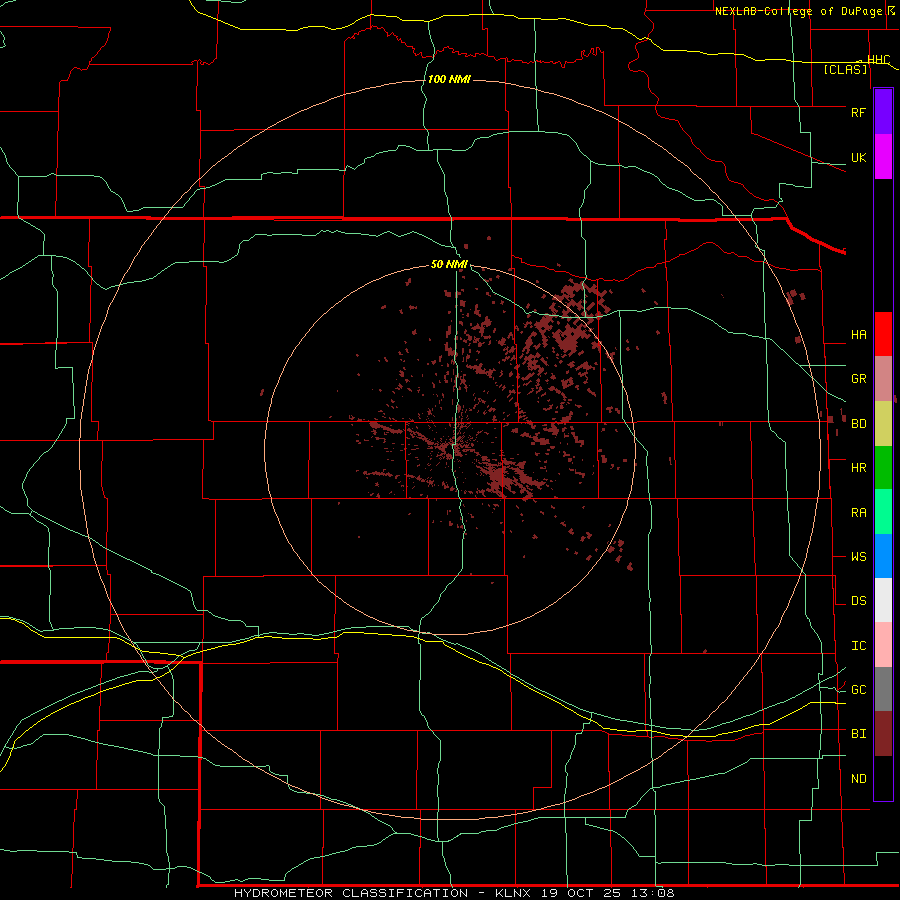The height and width of the screenshot is (900, 900).
Task: Click the RF purple legend swatch
Action: 883,111
